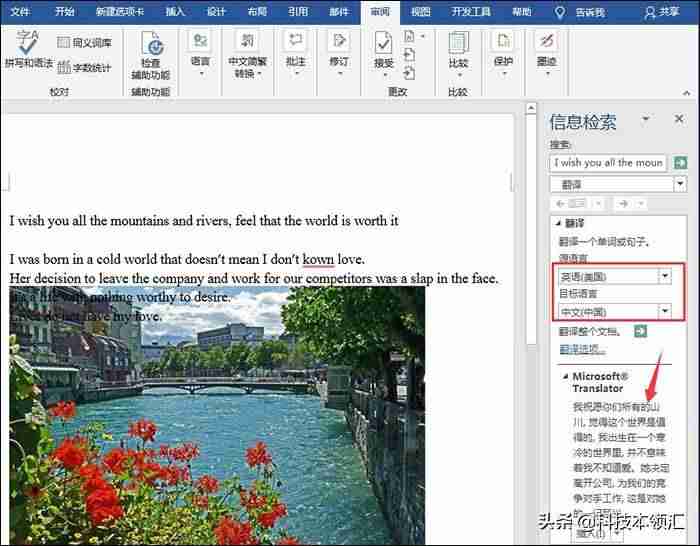700x546 pixels.
Task: Go to next change icon
Action: click(x=409, y=73)
